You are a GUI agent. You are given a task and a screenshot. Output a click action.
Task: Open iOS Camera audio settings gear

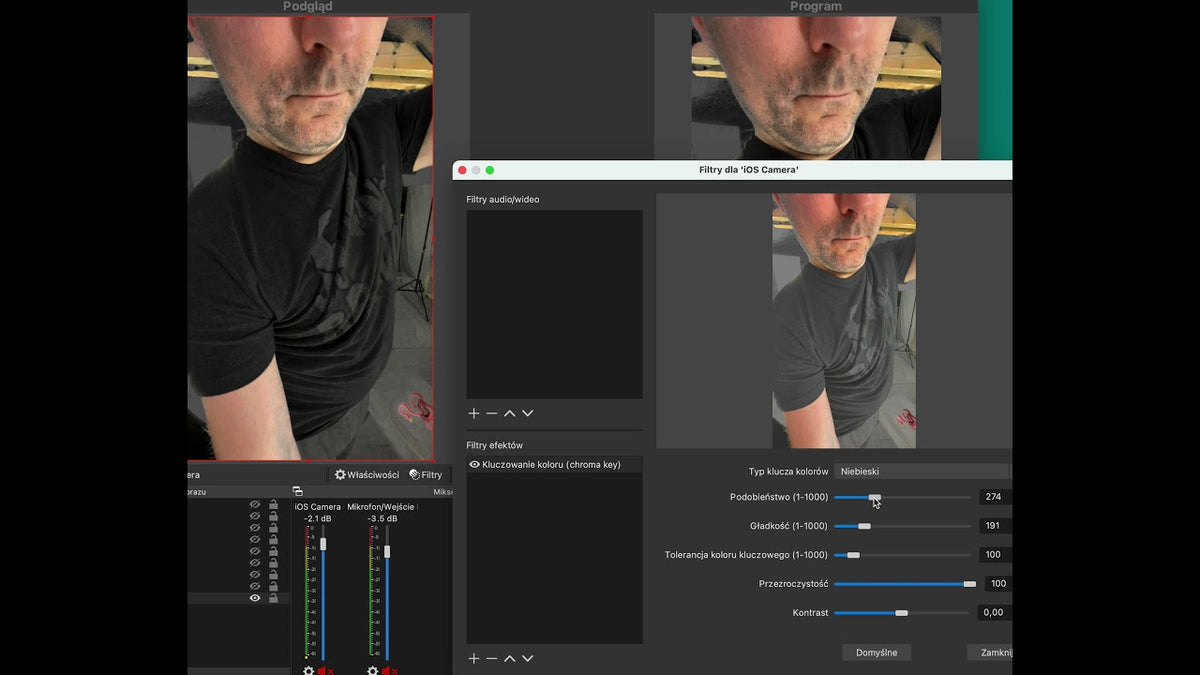(x=309, y=671)
